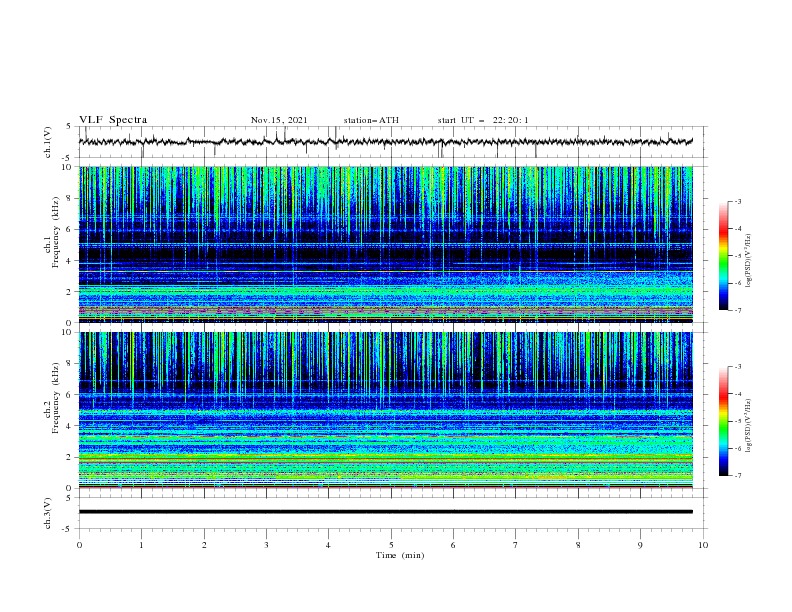Click time axis tick label "7"
This screenshot has height=612, width=792.
click(516, 545)
